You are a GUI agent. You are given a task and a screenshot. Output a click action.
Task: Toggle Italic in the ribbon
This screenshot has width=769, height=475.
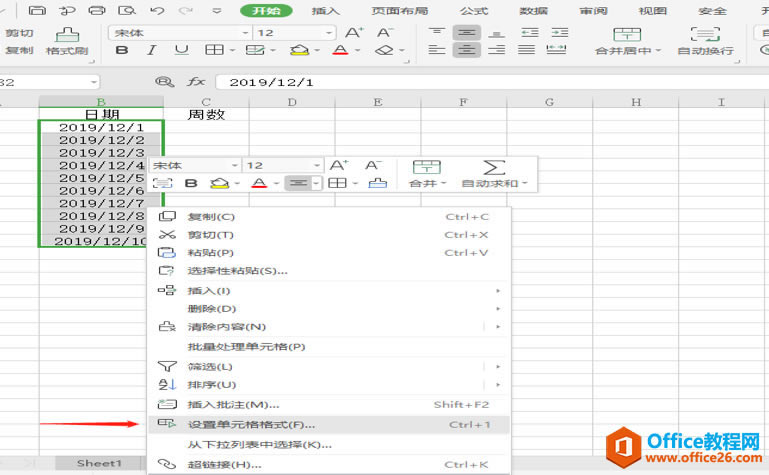coord(152,50)
